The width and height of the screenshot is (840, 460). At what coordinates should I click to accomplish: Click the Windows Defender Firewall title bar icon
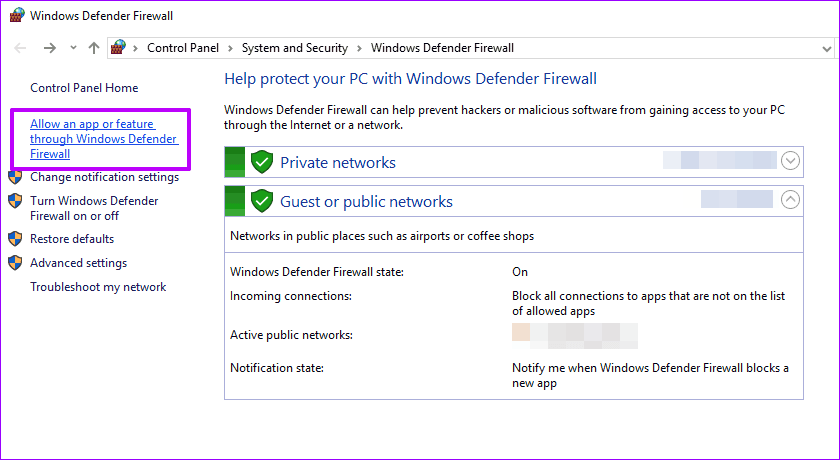(17, 15)
